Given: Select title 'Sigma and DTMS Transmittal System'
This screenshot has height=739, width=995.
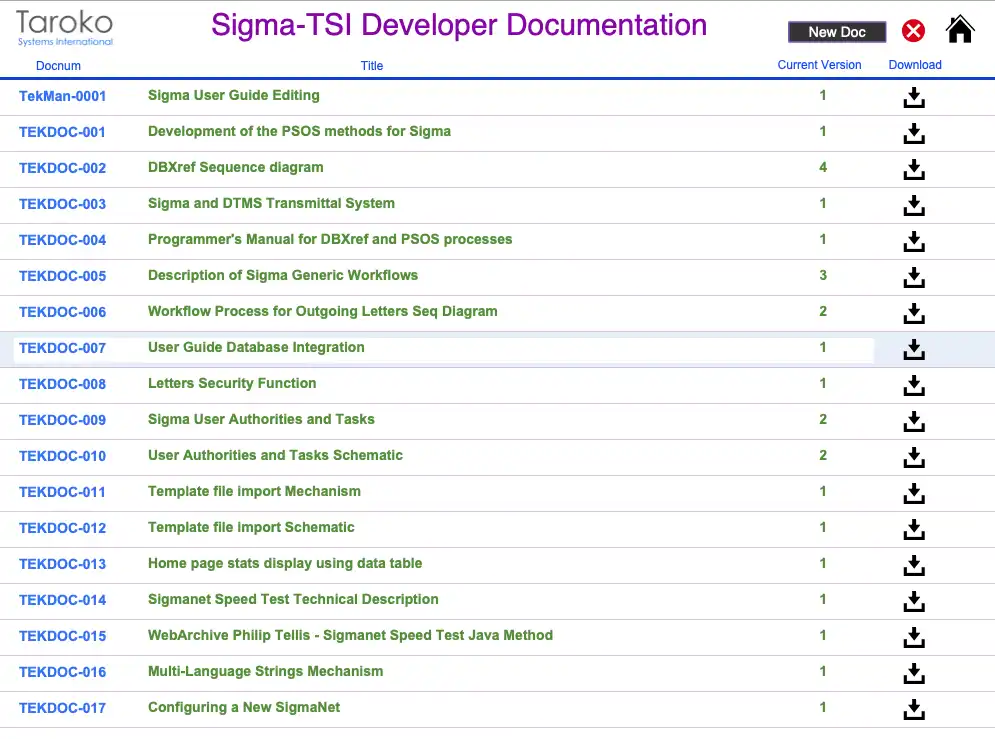Looking at the screenshot, I should point(271,204).
